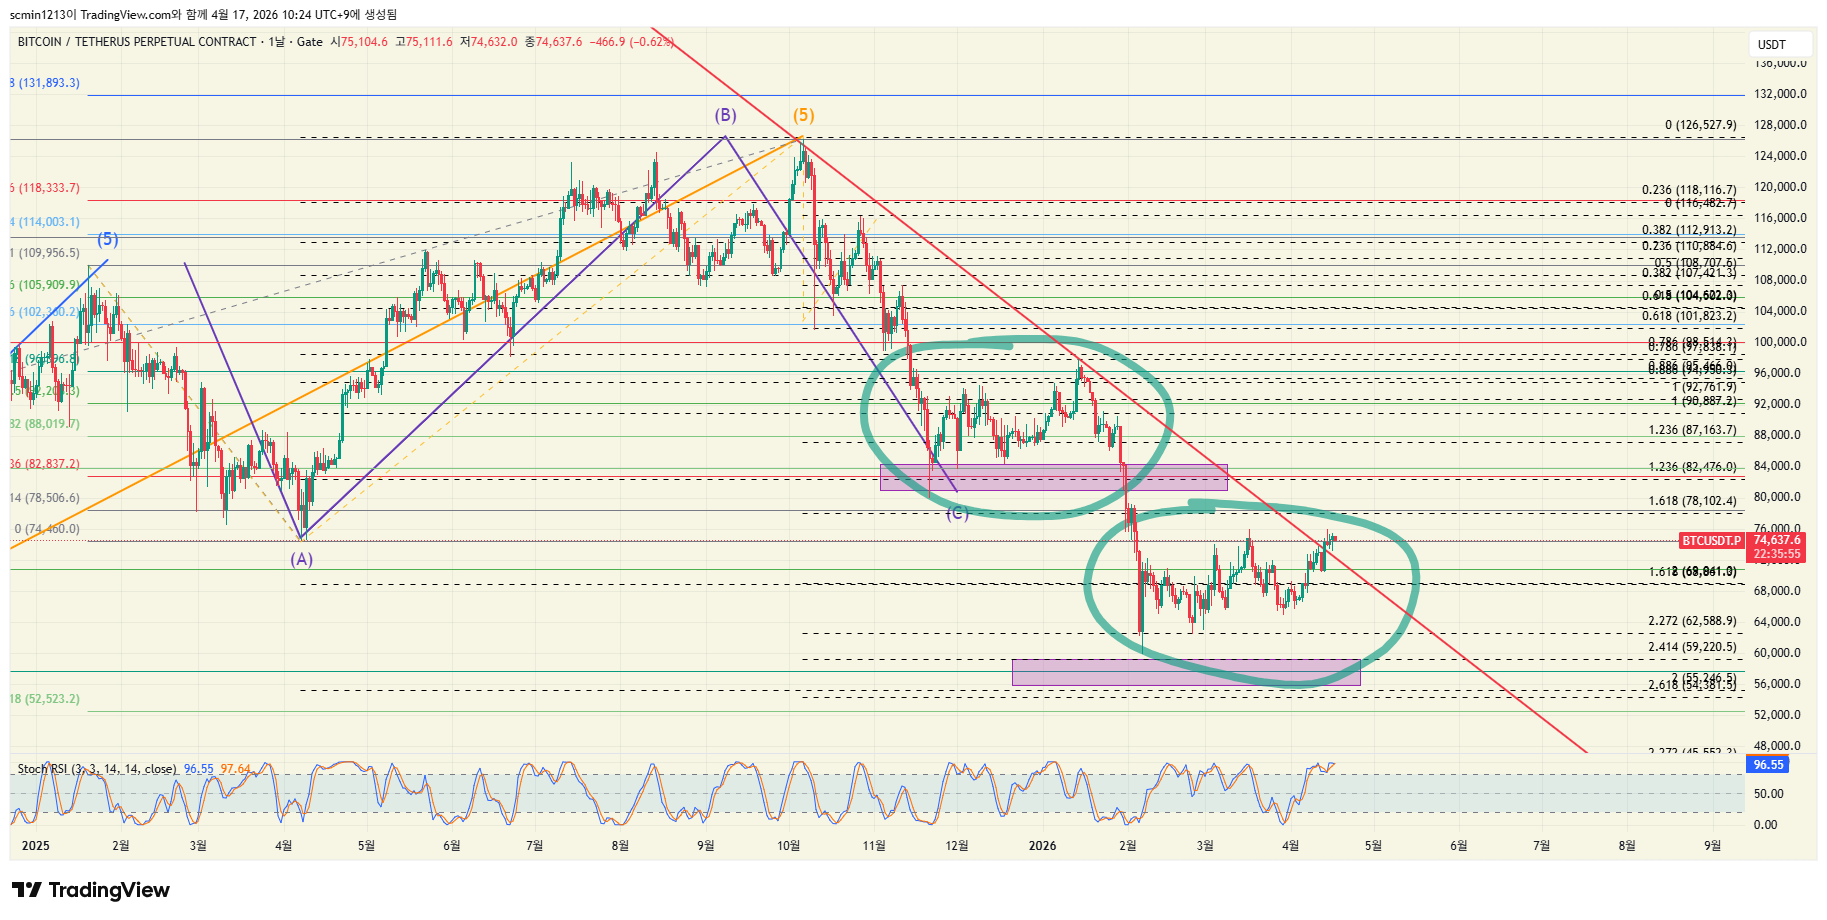
Task: Click the Bitcoin / TetherUS Perpetual Contract title
Action: point(137,42)
